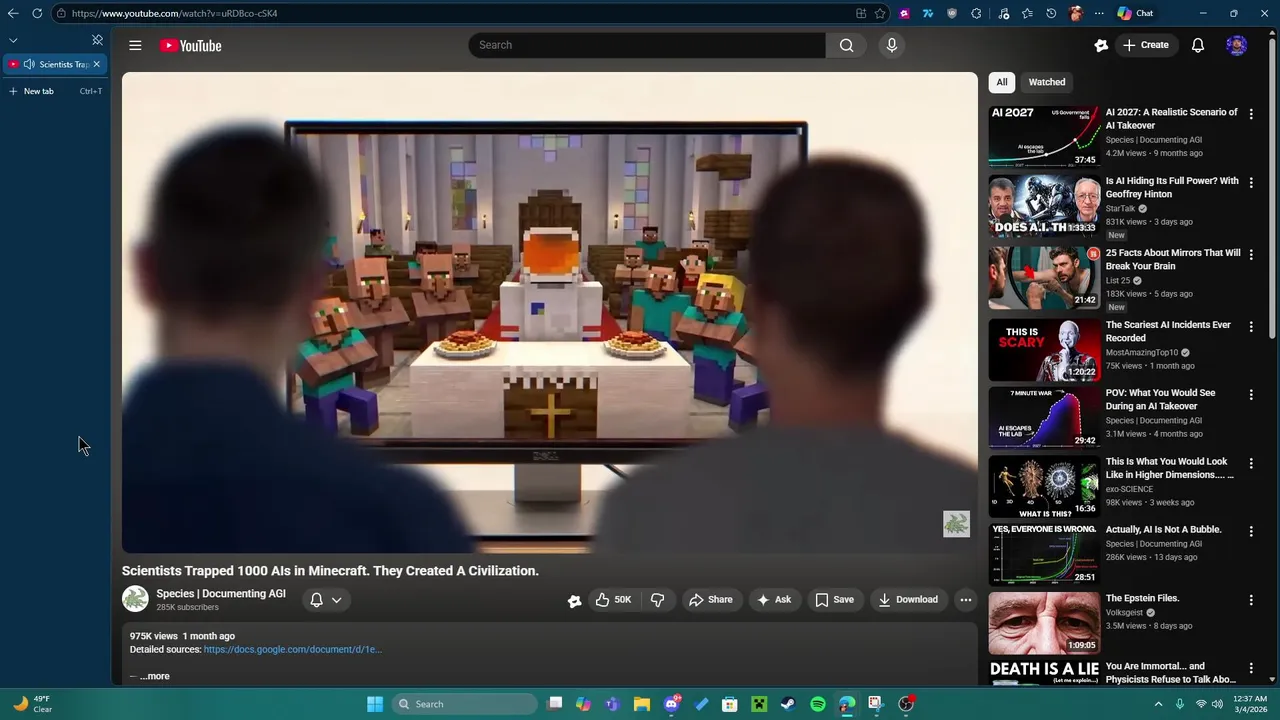This screenshot has width=1280, height=720.
Task: Open Species Documenting AGI channel name
Action: (221, 593)
